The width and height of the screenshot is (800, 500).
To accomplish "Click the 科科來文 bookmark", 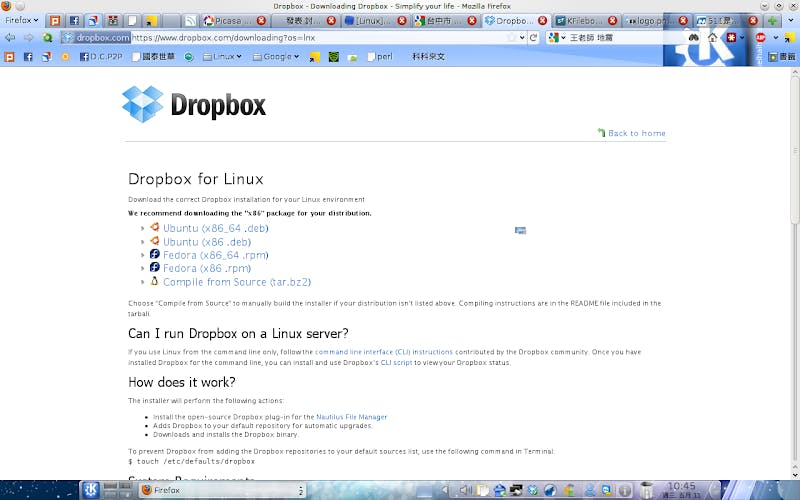I will coord(429,57).
